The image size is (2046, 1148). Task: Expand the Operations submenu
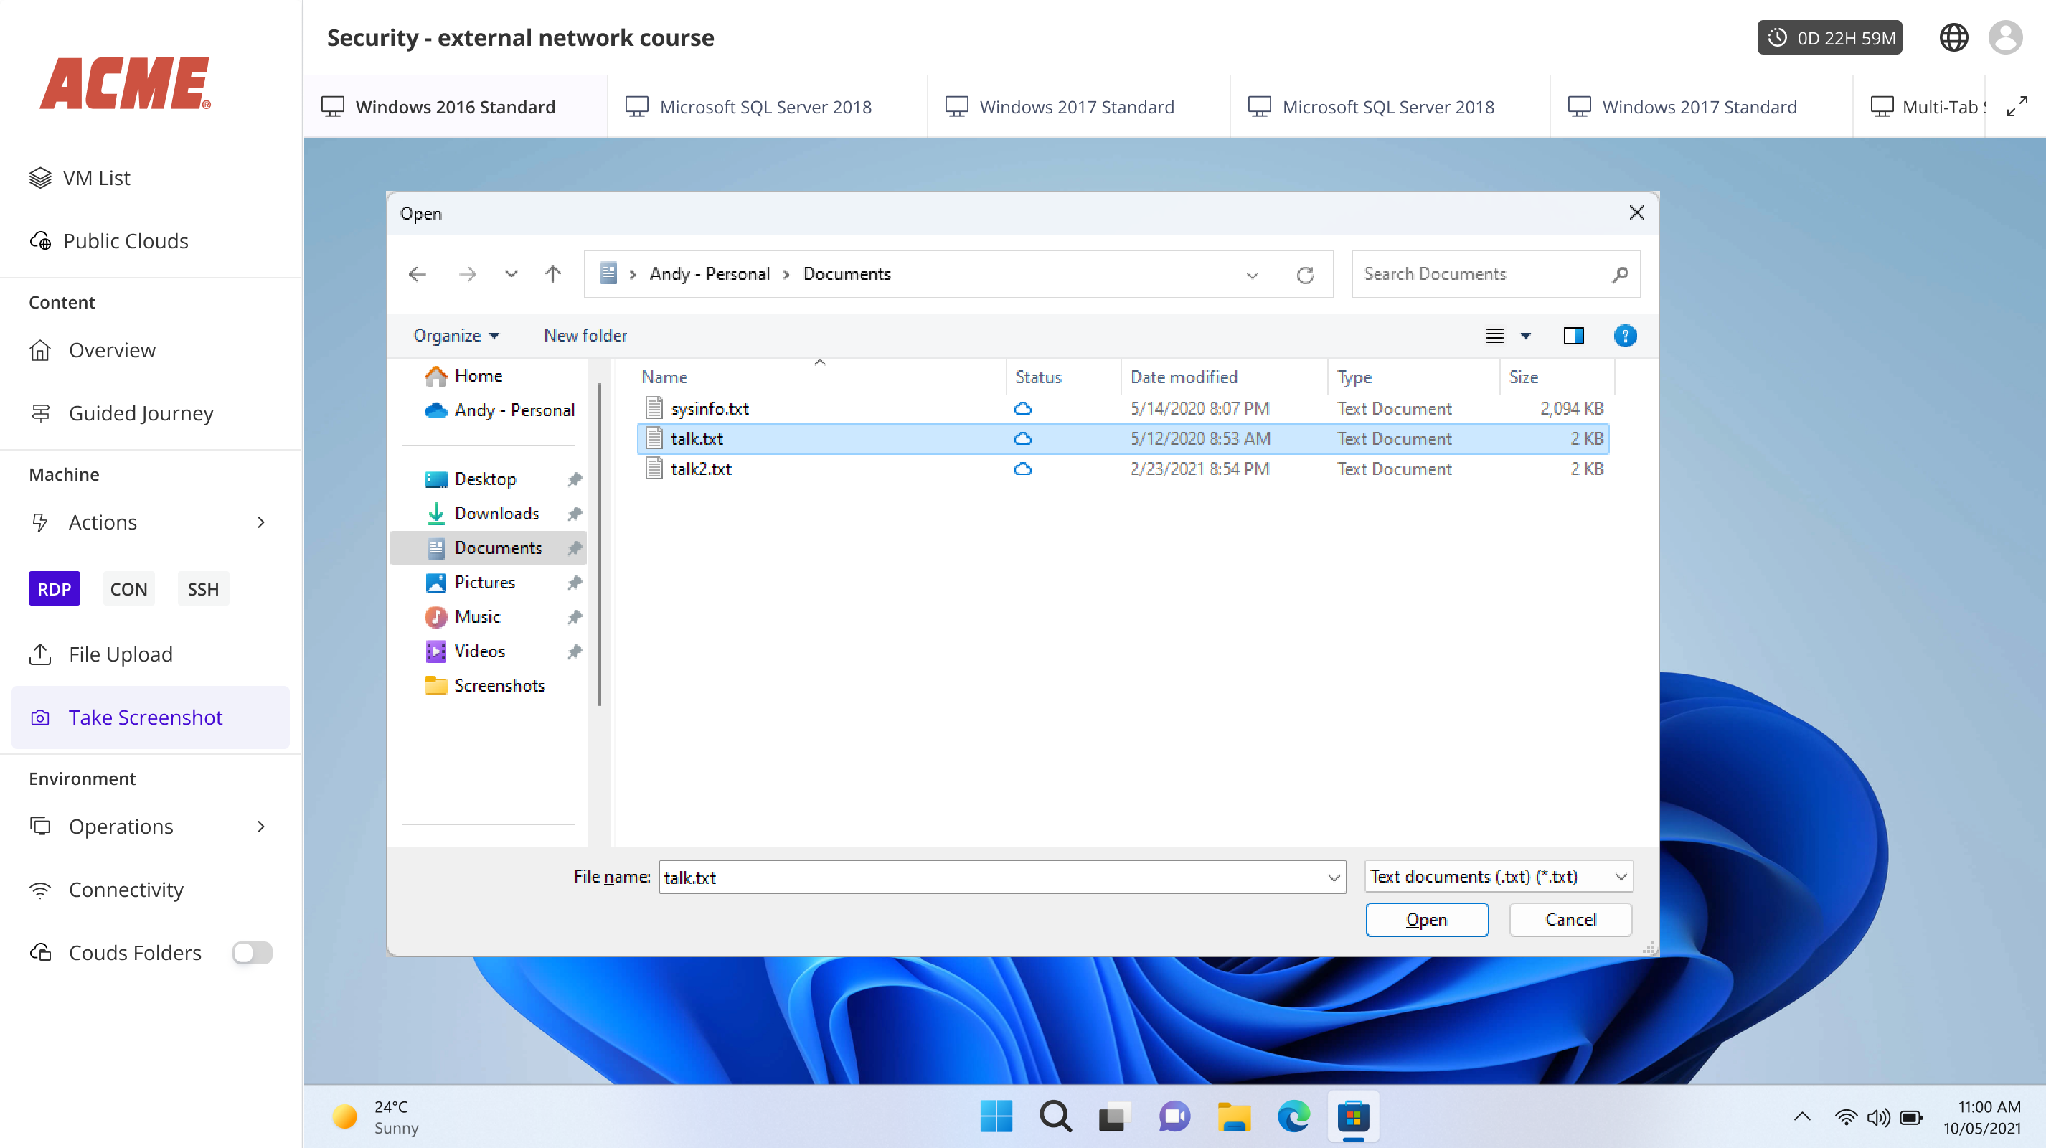click(x=261, y=827)
